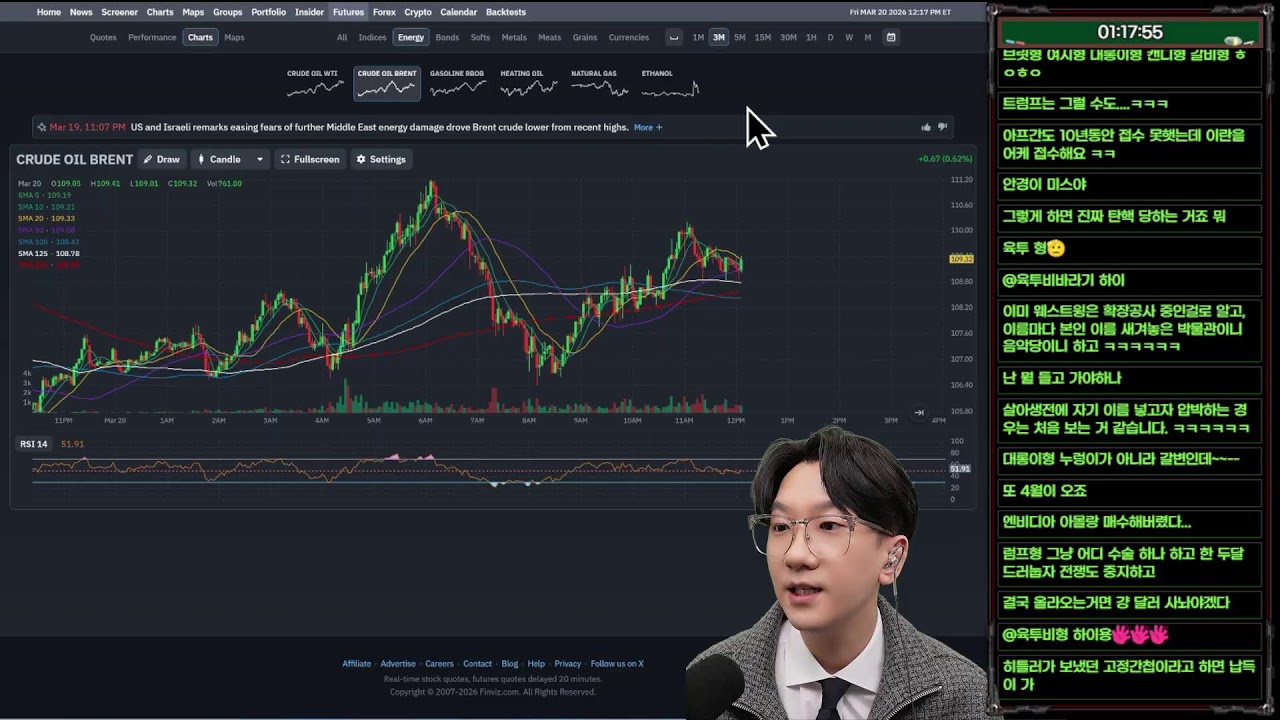Click the chart layout icon before 1M
Image resolution: width=1280 pixels, height=720 pixels.
tap(674, 37)
